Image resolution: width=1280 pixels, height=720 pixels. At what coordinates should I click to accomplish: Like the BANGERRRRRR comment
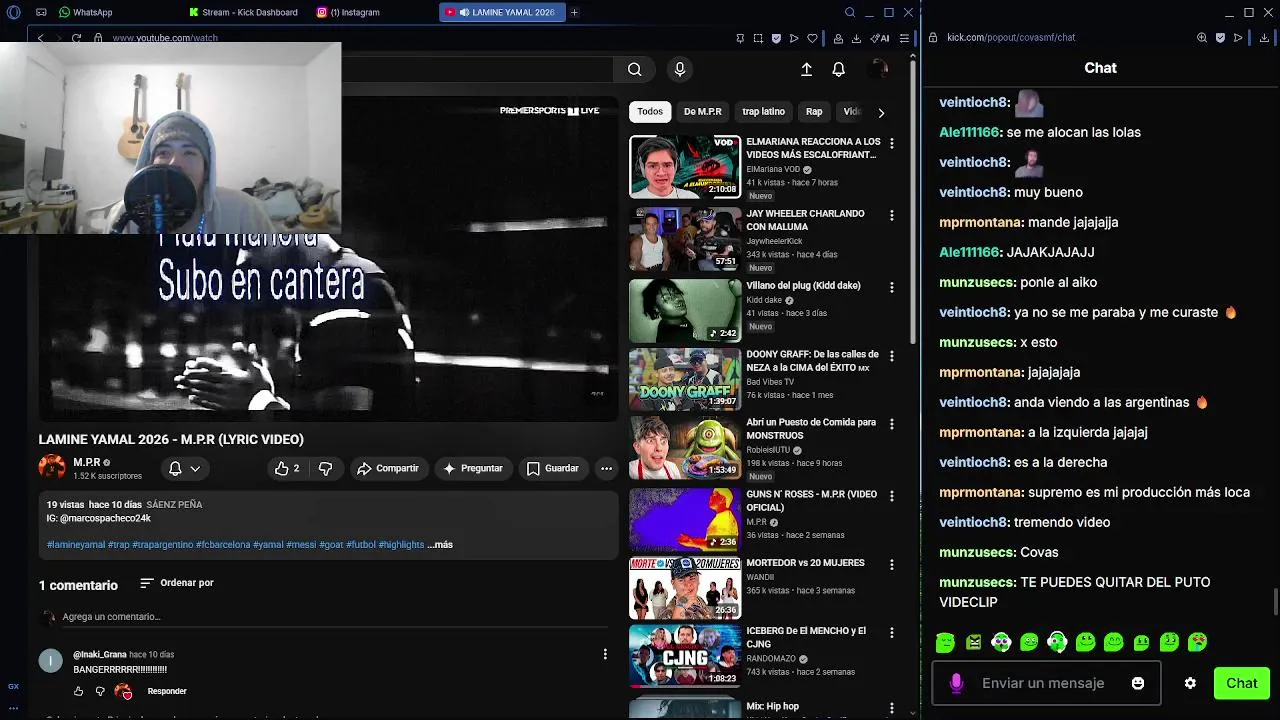(79, 691)
